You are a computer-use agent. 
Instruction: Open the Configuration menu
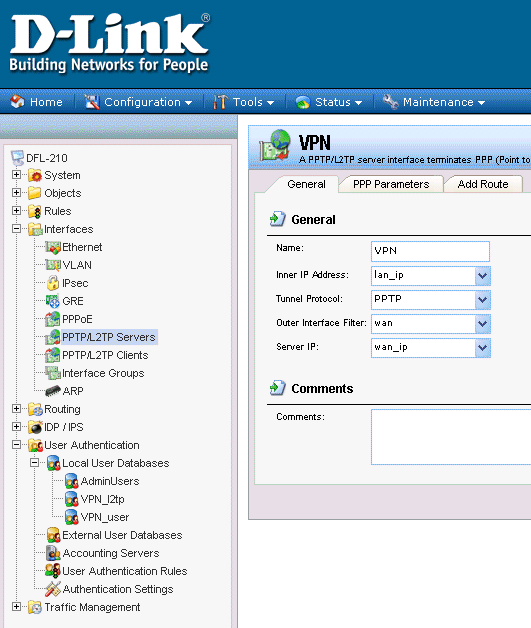(x=139, y=102)
